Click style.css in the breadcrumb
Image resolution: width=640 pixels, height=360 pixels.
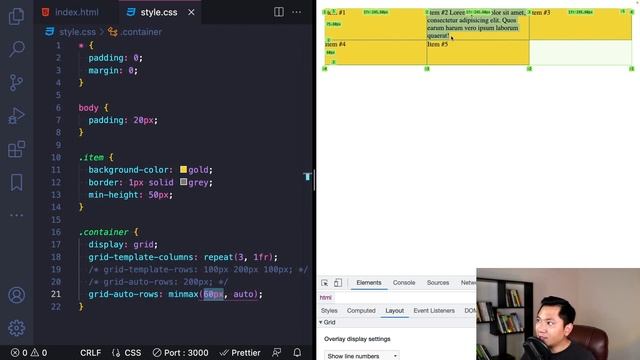(77, 32)
